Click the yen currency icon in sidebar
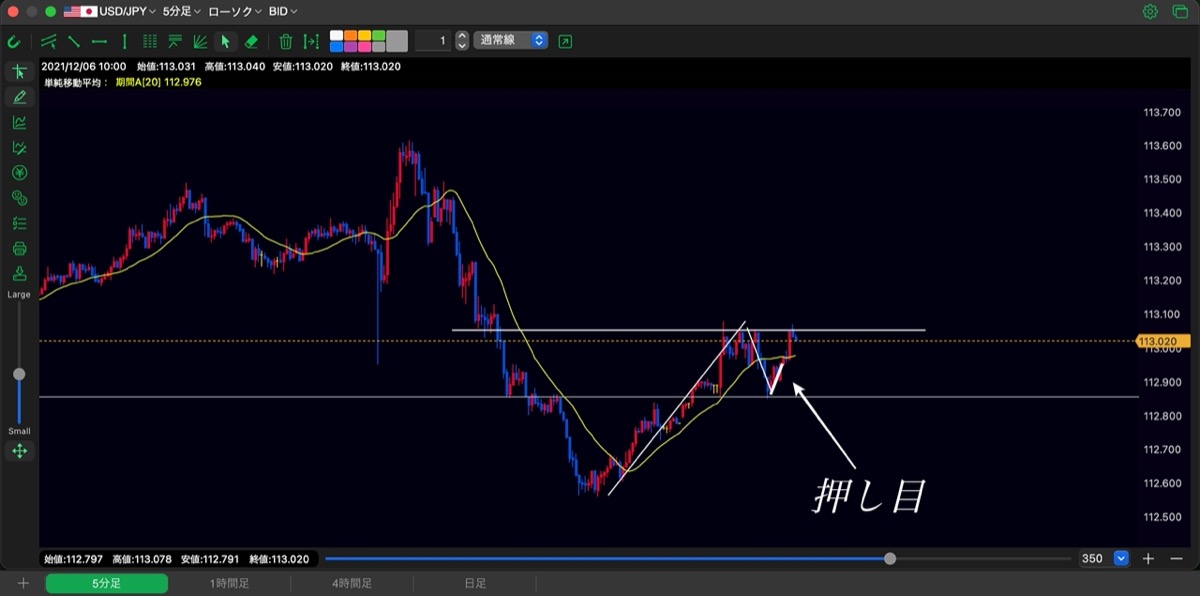Image resolution: width=1200 pixels, height=596 pixels. tap(19, 173)
